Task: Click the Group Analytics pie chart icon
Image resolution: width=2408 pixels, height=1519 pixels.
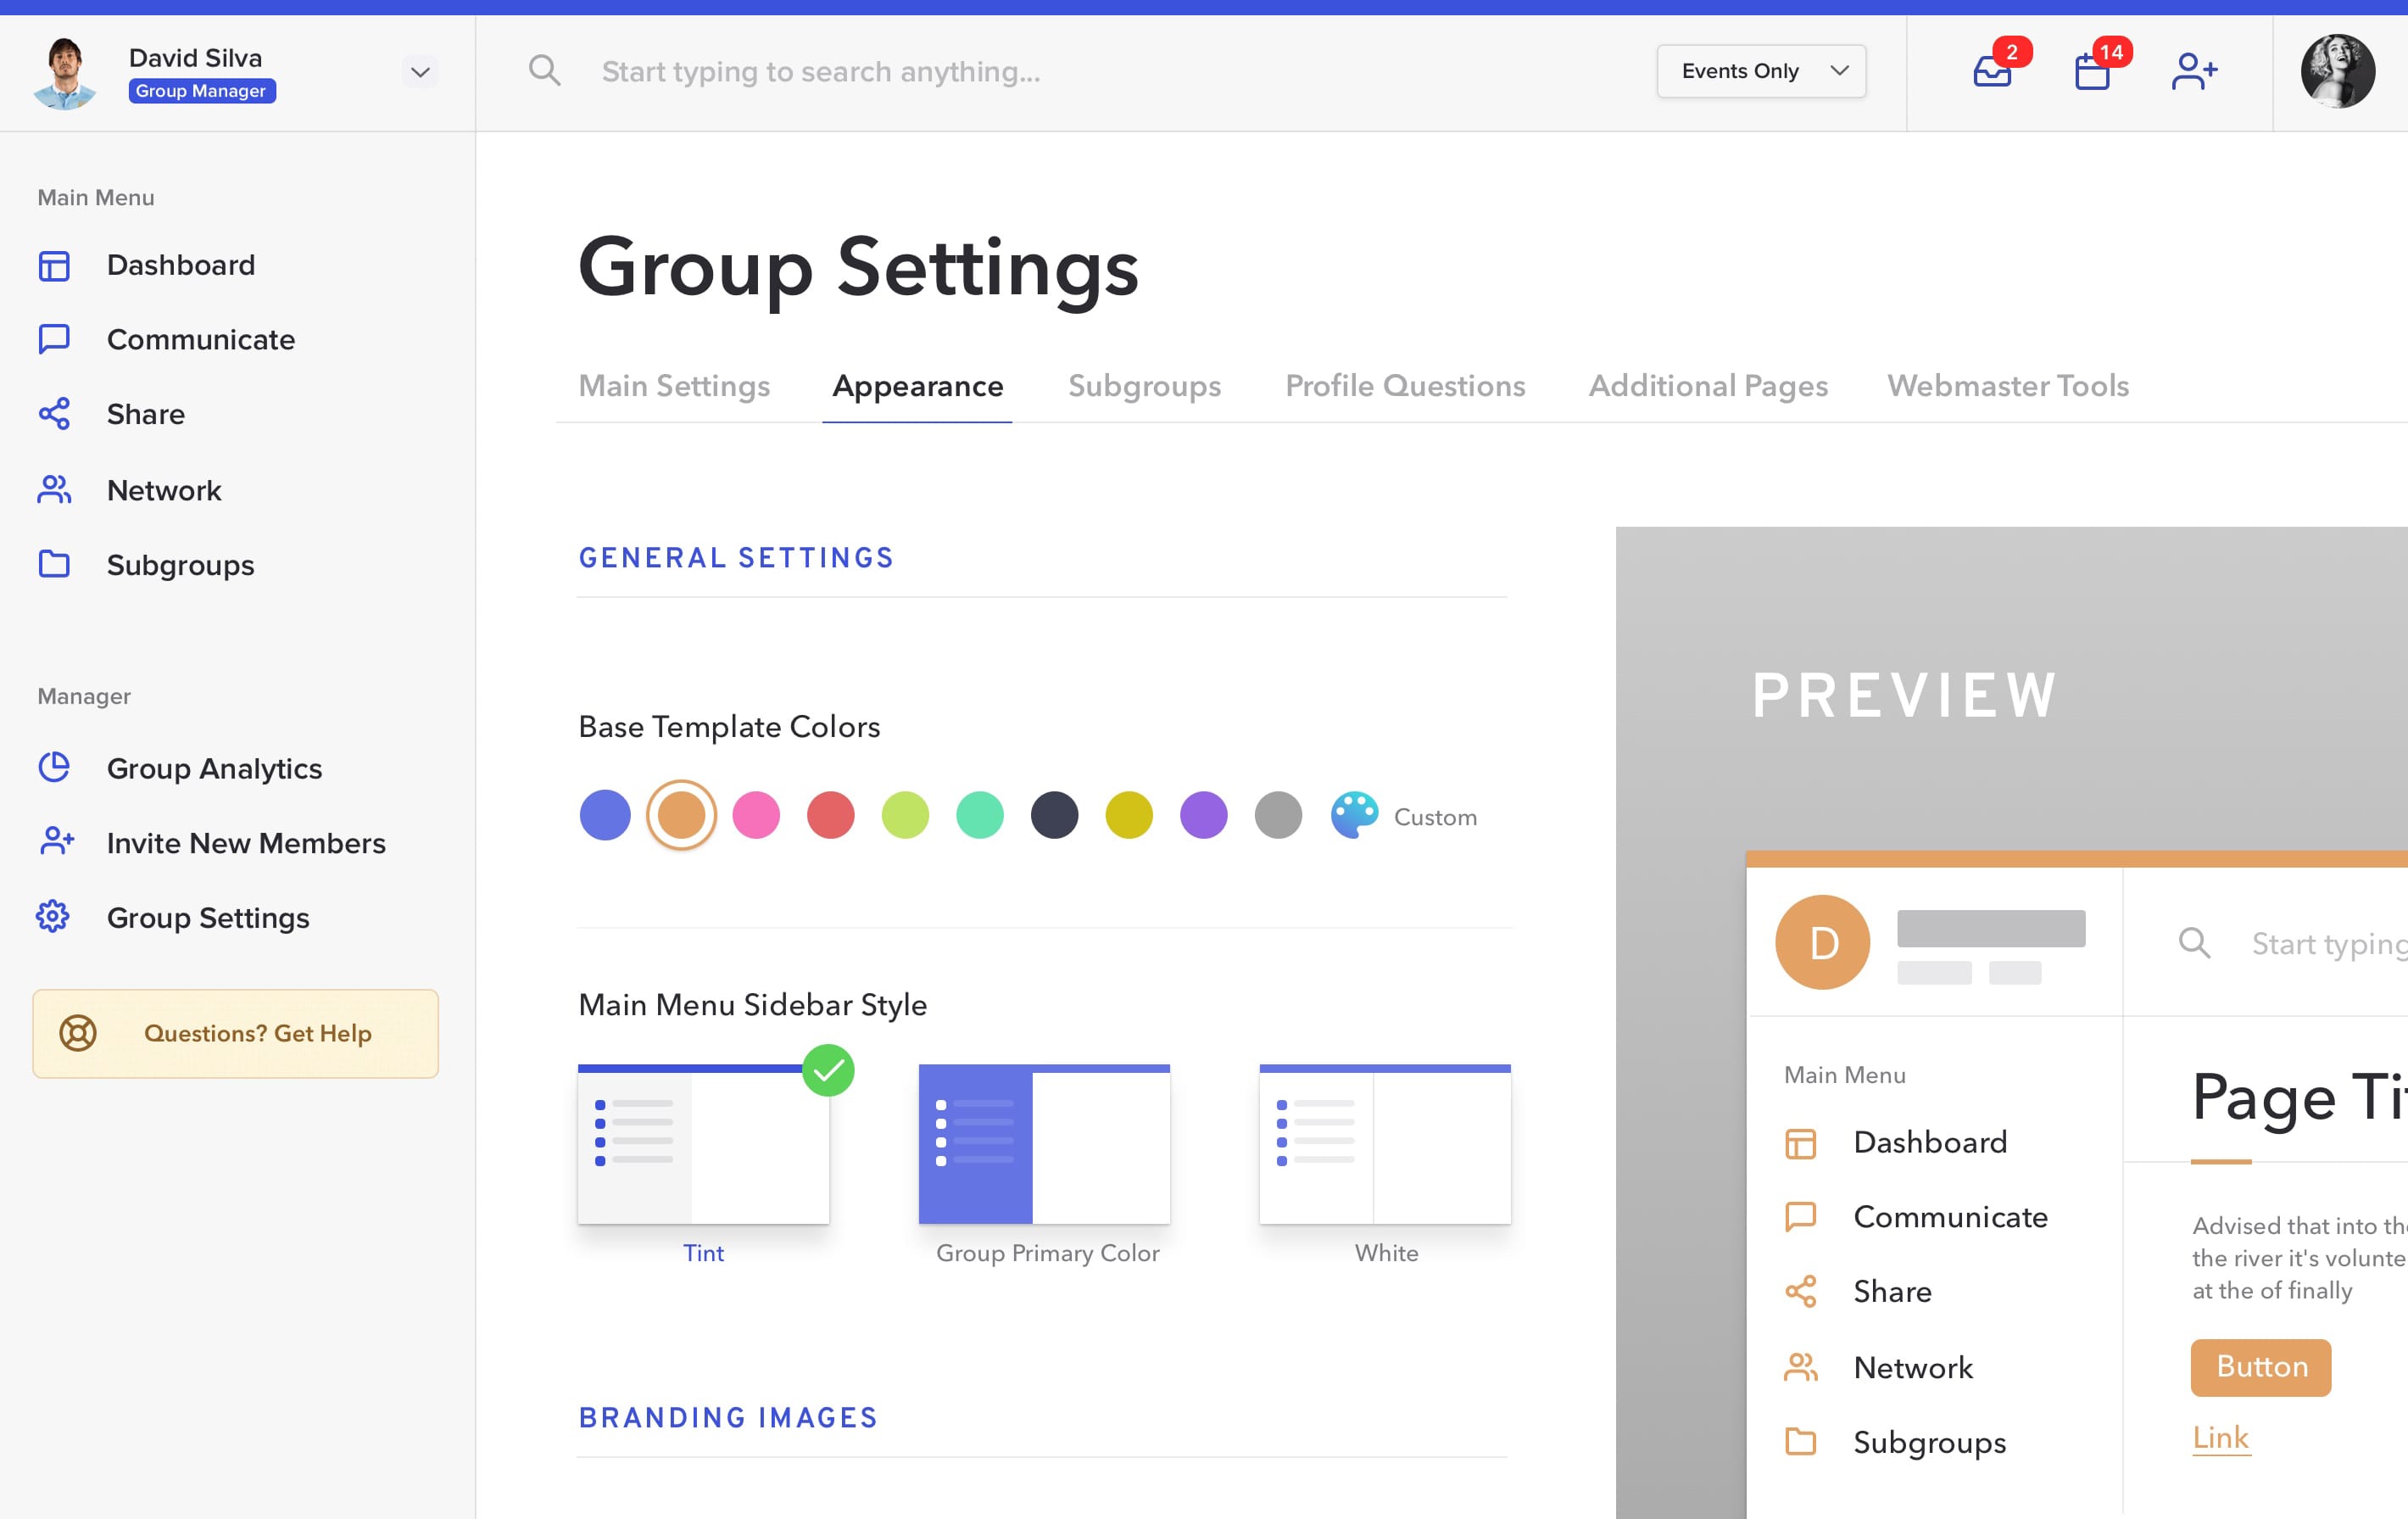Action: pyautogui.click(x=54, y=768)
